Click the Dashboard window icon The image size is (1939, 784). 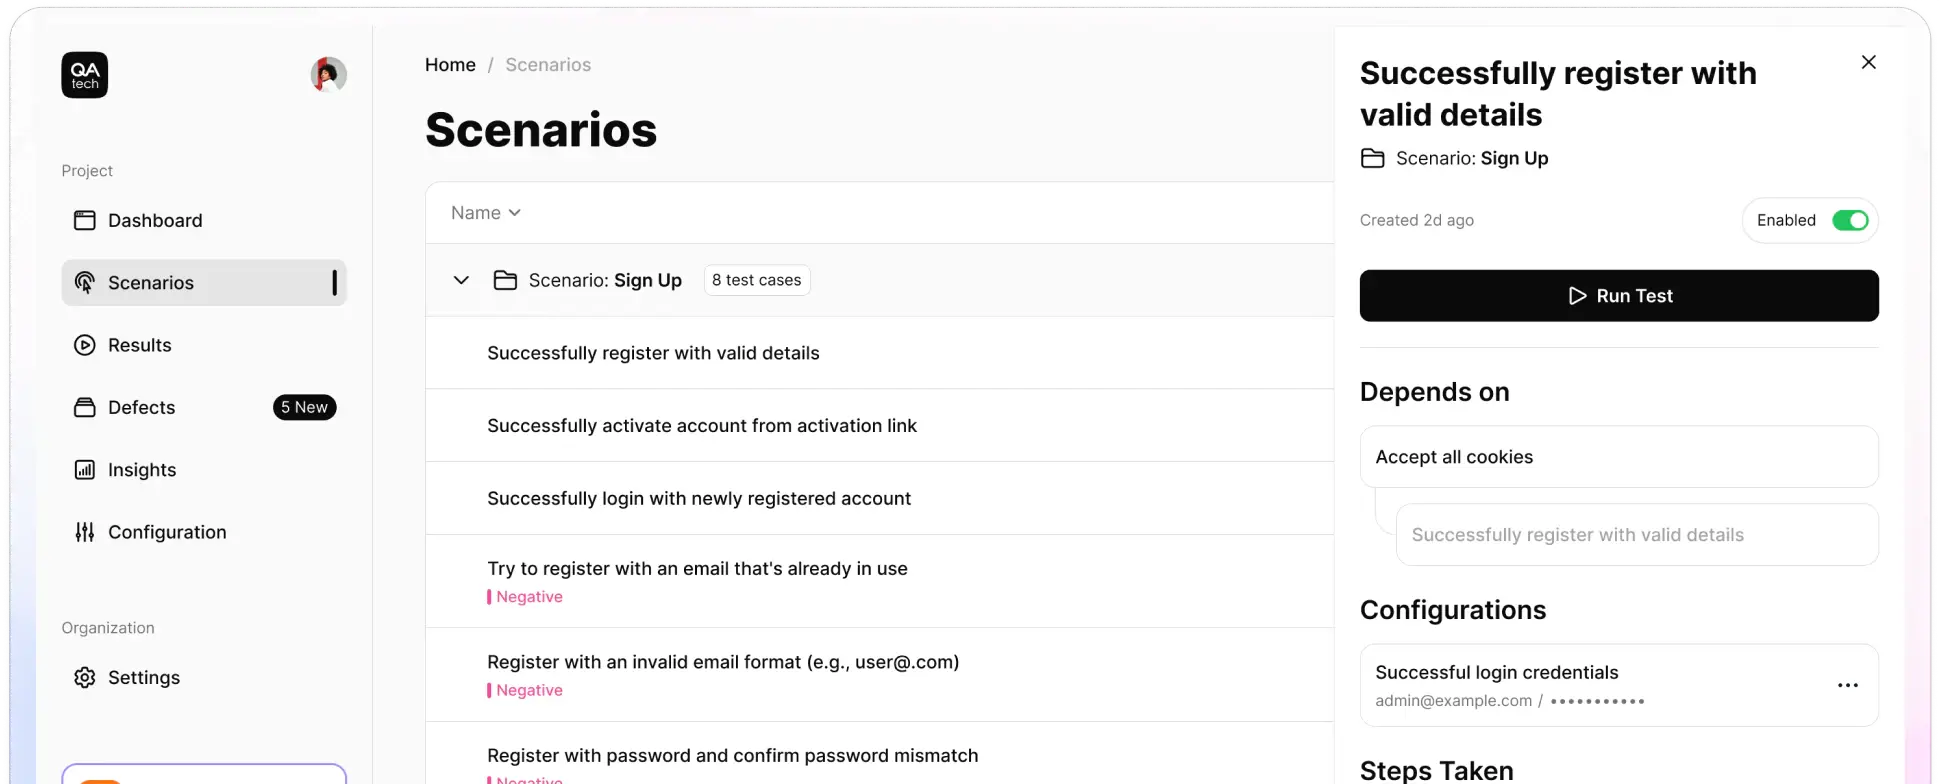pyautogui.click(x=85, y=220)
